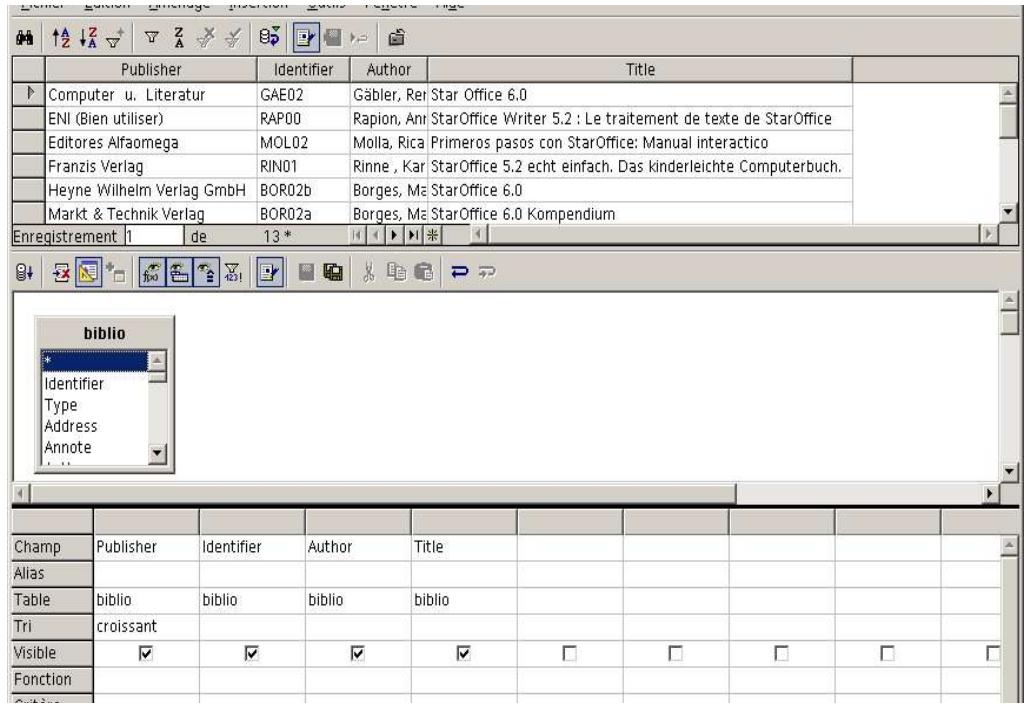Open the sort order Z/A dialog icon
The height and width of the screenshot is (707, 1026).
[179, 38]
